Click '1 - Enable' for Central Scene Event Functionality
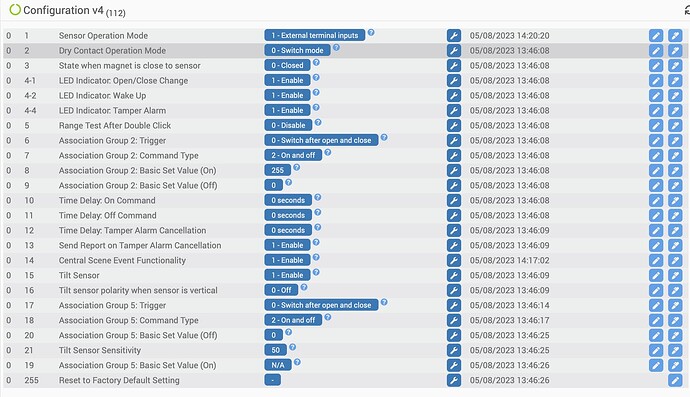 (287, 260)
